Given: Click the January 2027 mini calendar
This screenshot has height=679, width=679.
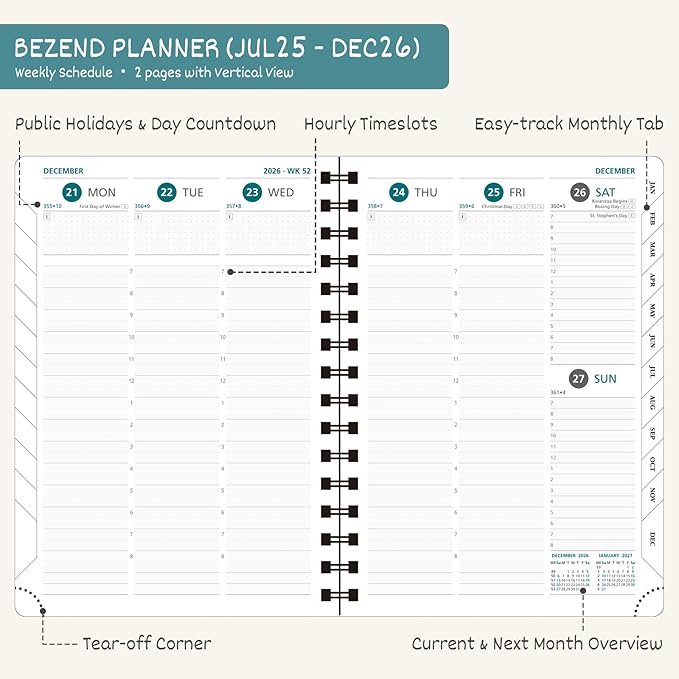Looking at the screenshot, I should pyautogui.click(x=617, y=574).
